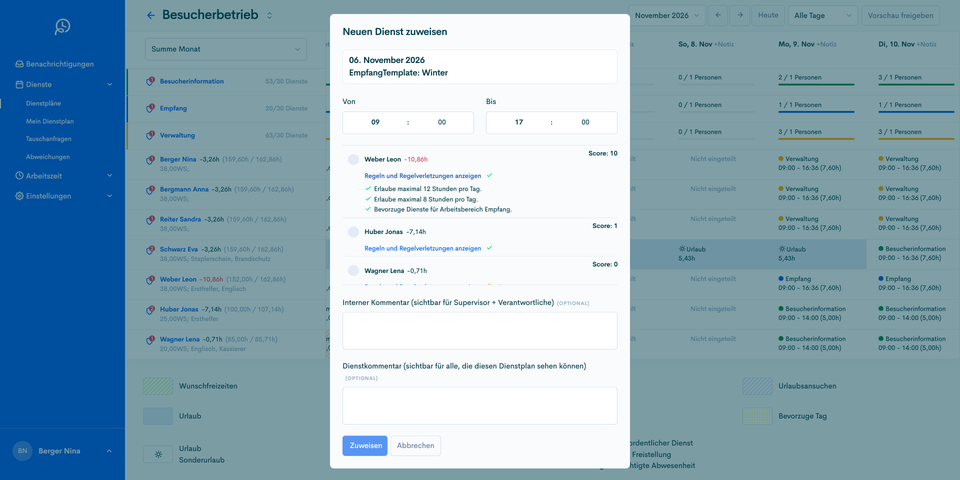Click the clock logo icon in sidebar
The image size is (960, 480).
(x=62, y=26)
